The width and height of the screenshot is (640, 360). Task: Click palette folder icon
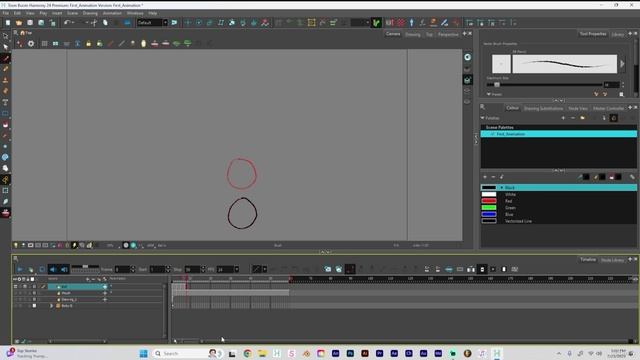pyautogui.click(x=582, y=118)
